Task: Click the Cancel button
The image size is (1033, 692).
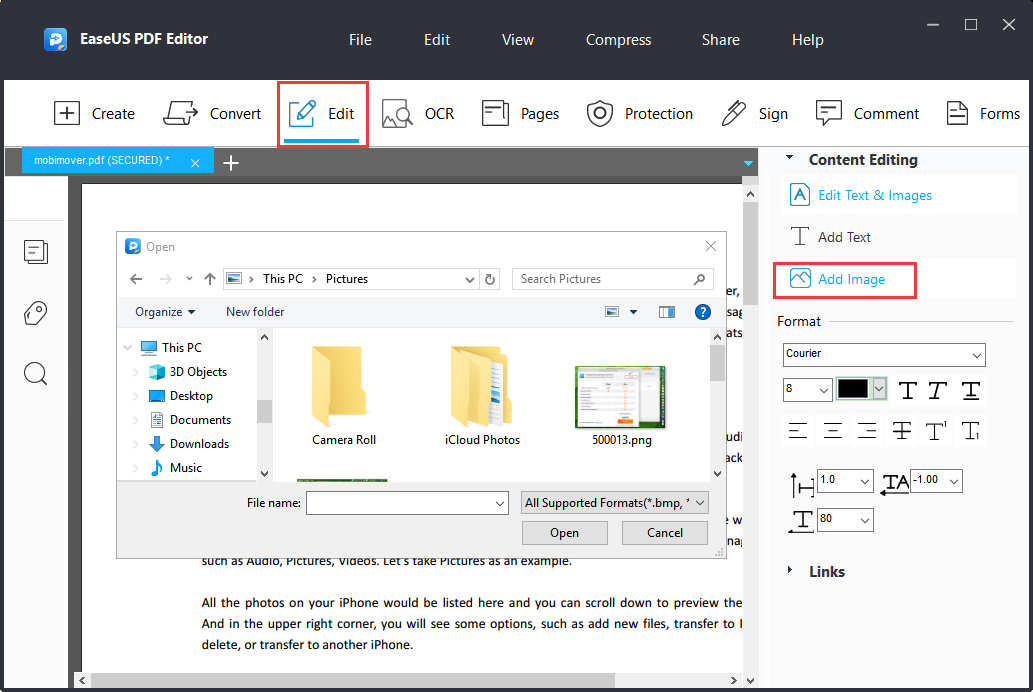Action: click(x=665, y=533)
